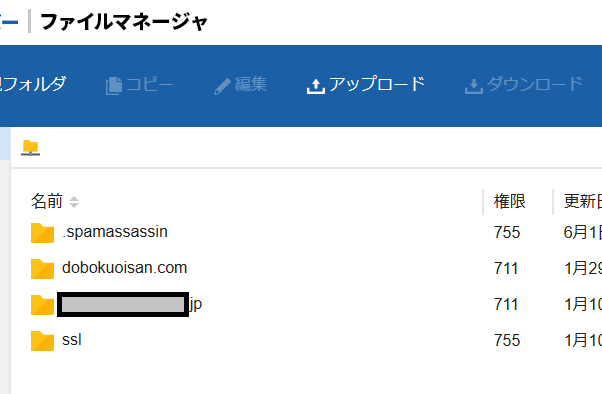The image size is (602, 394).
Task: Click the ssl folder icon
Action: click(x=42, y=341)
